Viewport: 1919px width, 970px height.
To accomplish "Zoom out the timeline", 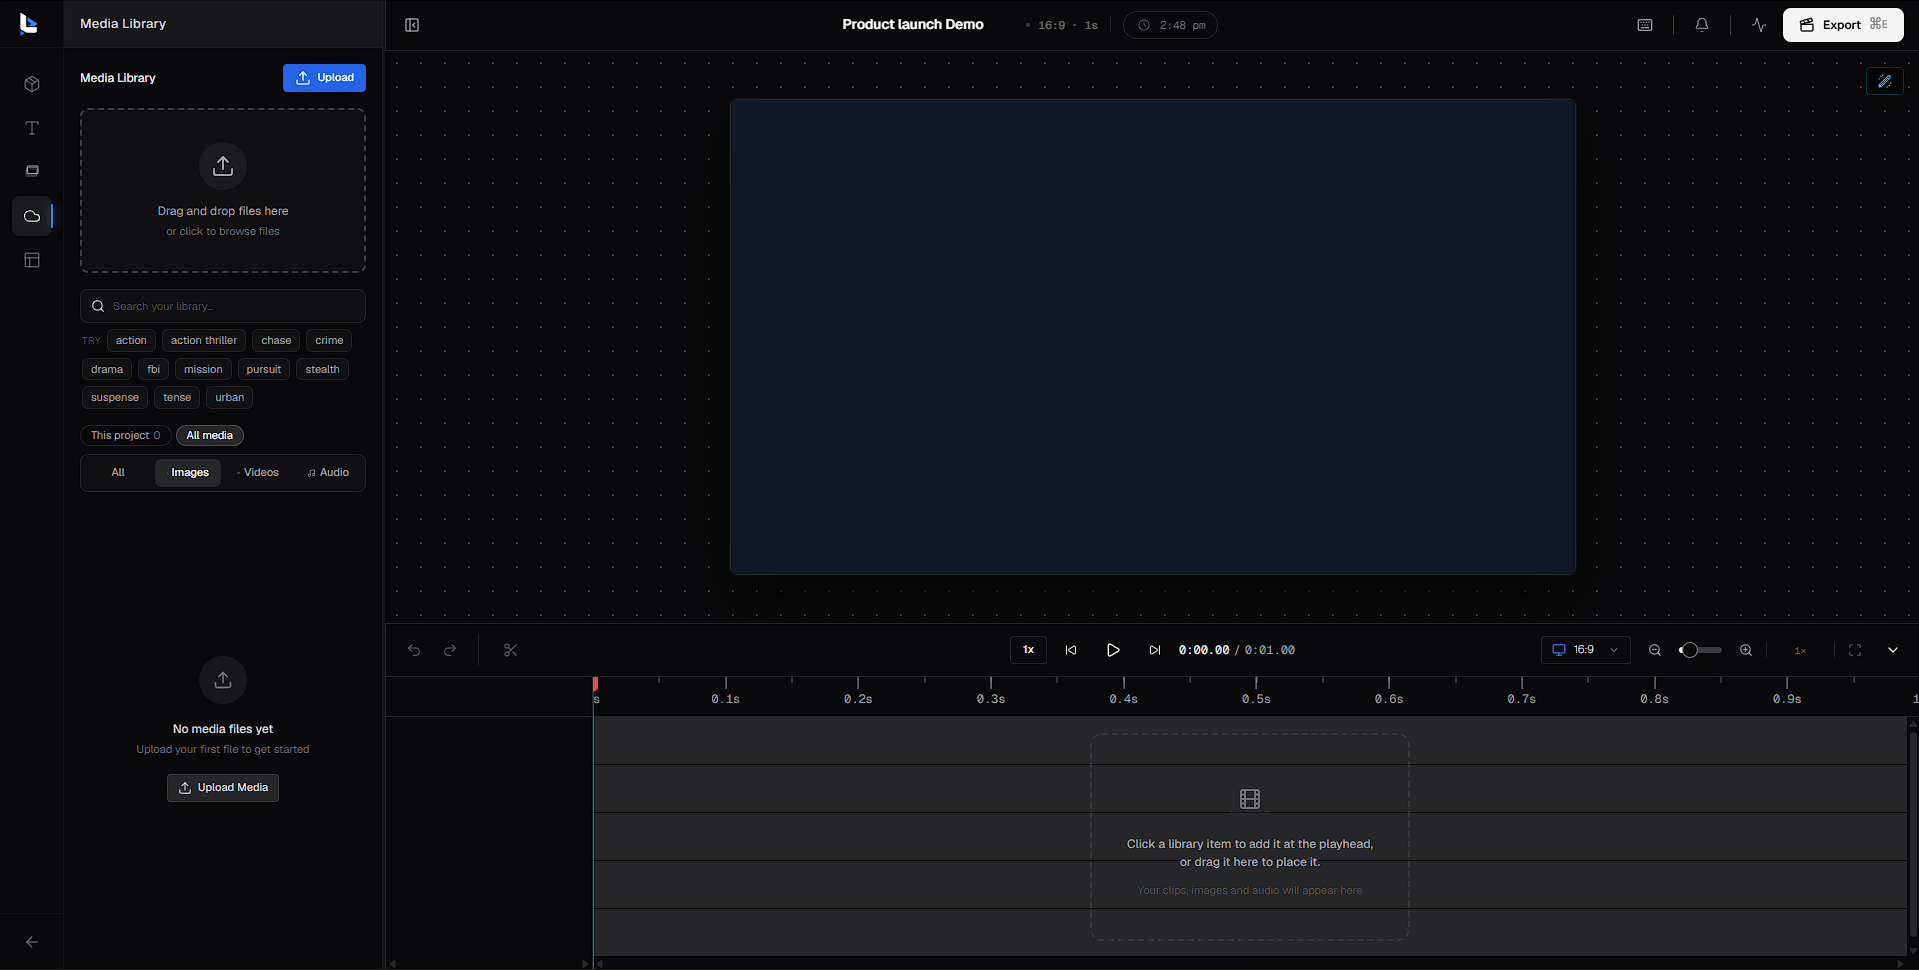I will pyautogui.click(x=1655, y=650).
